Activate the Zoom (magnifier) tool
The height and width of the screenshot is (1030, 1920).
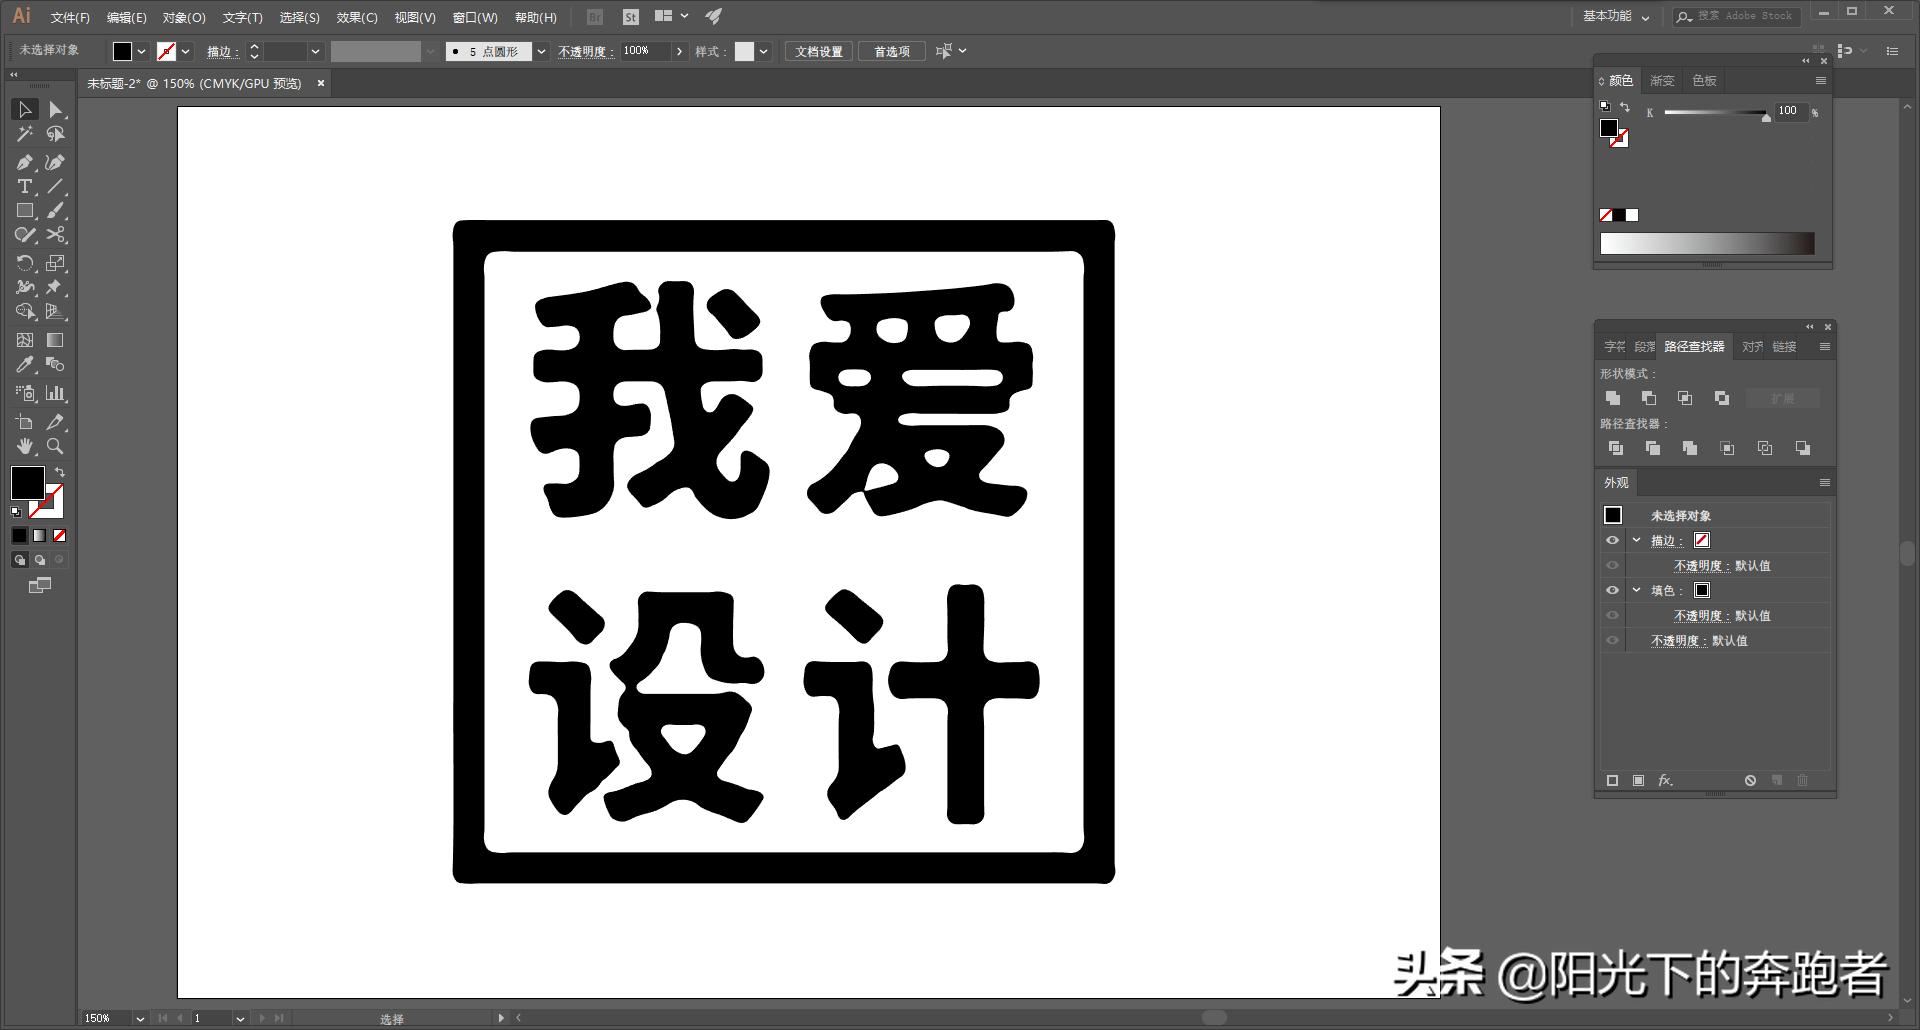tap(56, 447)
